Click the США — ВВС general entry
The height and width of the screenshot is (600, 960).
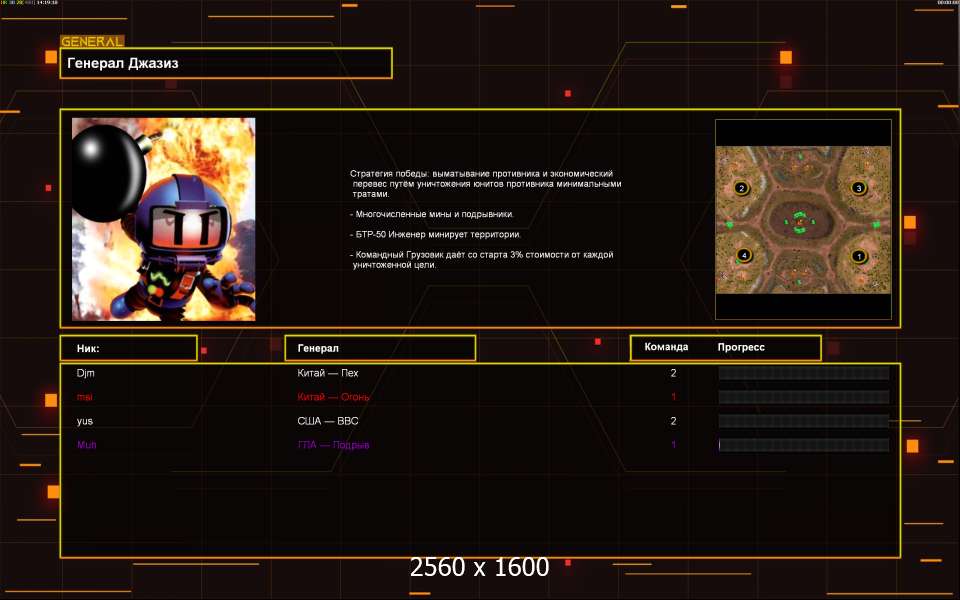(x=328, y=421)
